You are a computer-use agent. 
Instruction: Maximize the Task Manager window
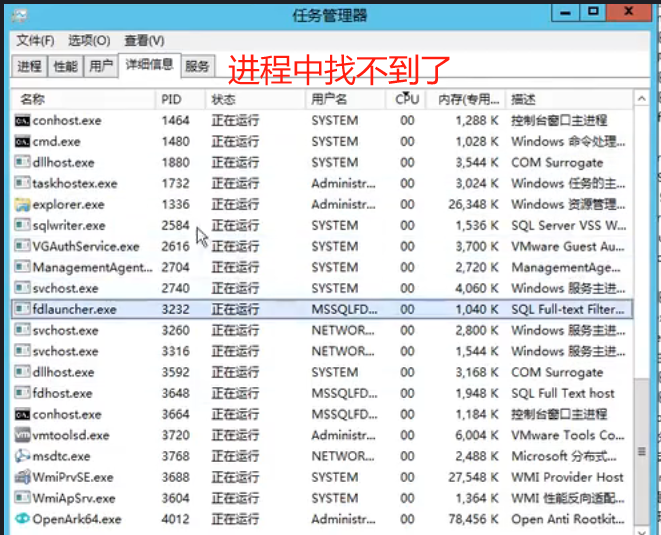pos(593,13)
